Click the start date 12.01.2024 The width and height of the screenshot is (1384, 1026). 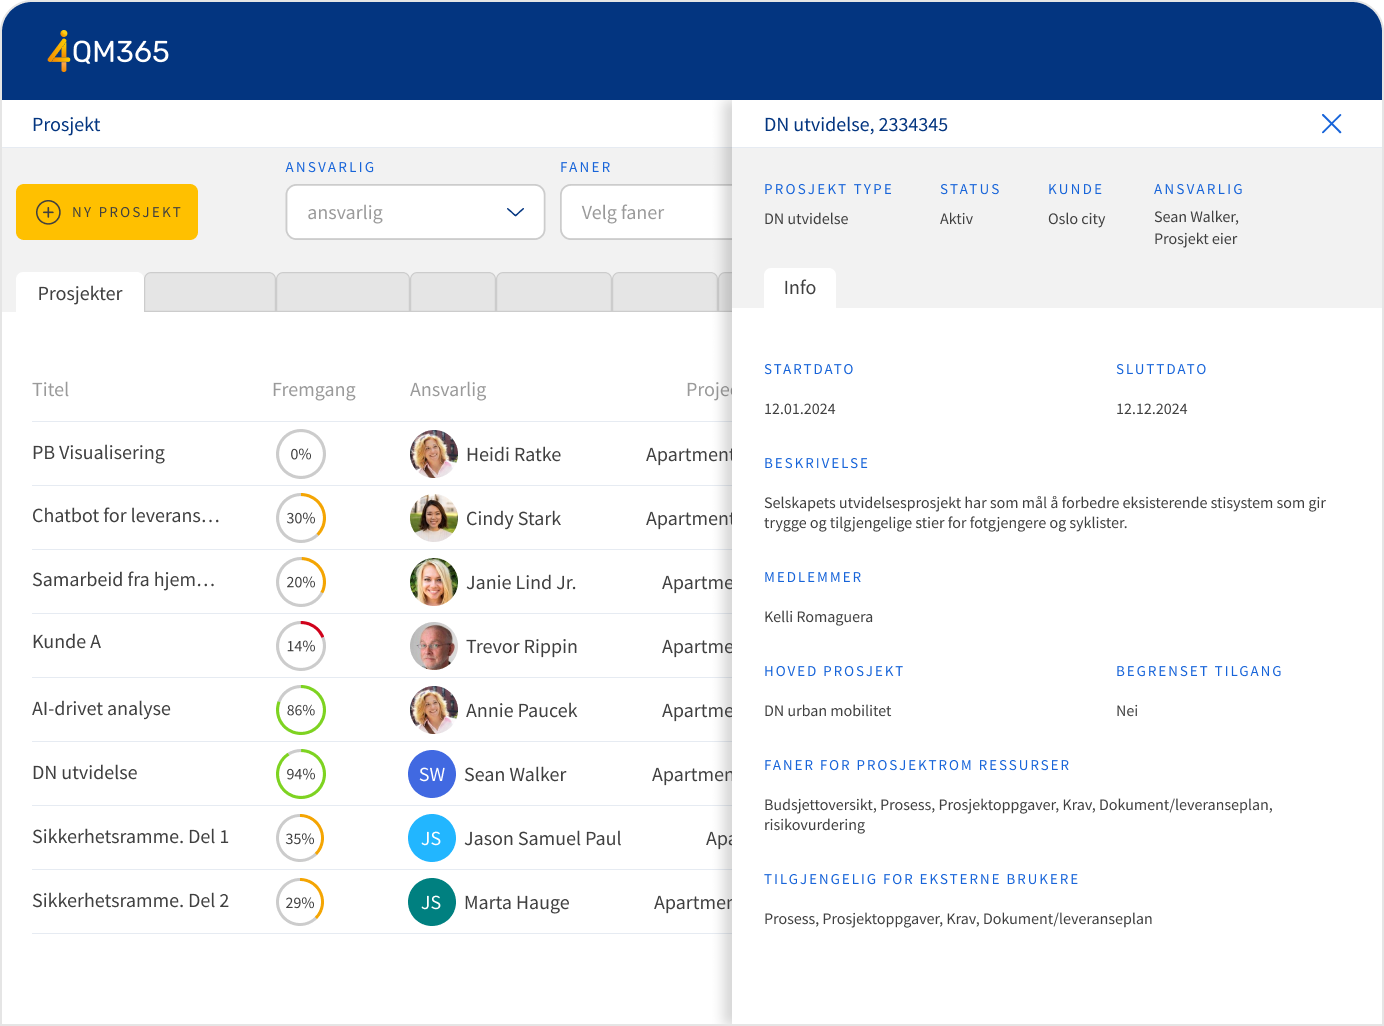(x=800, y=408)
